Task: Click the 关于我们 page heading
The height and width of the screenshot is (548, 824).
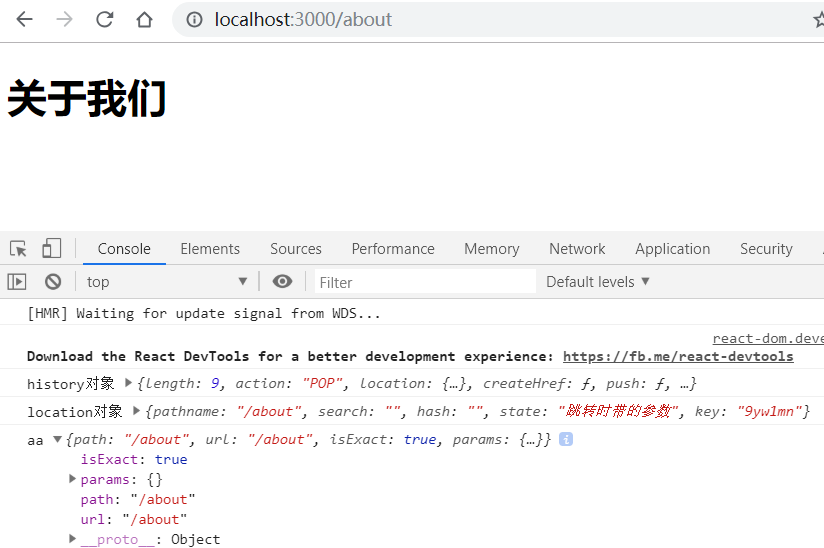Action: point(87,98)
